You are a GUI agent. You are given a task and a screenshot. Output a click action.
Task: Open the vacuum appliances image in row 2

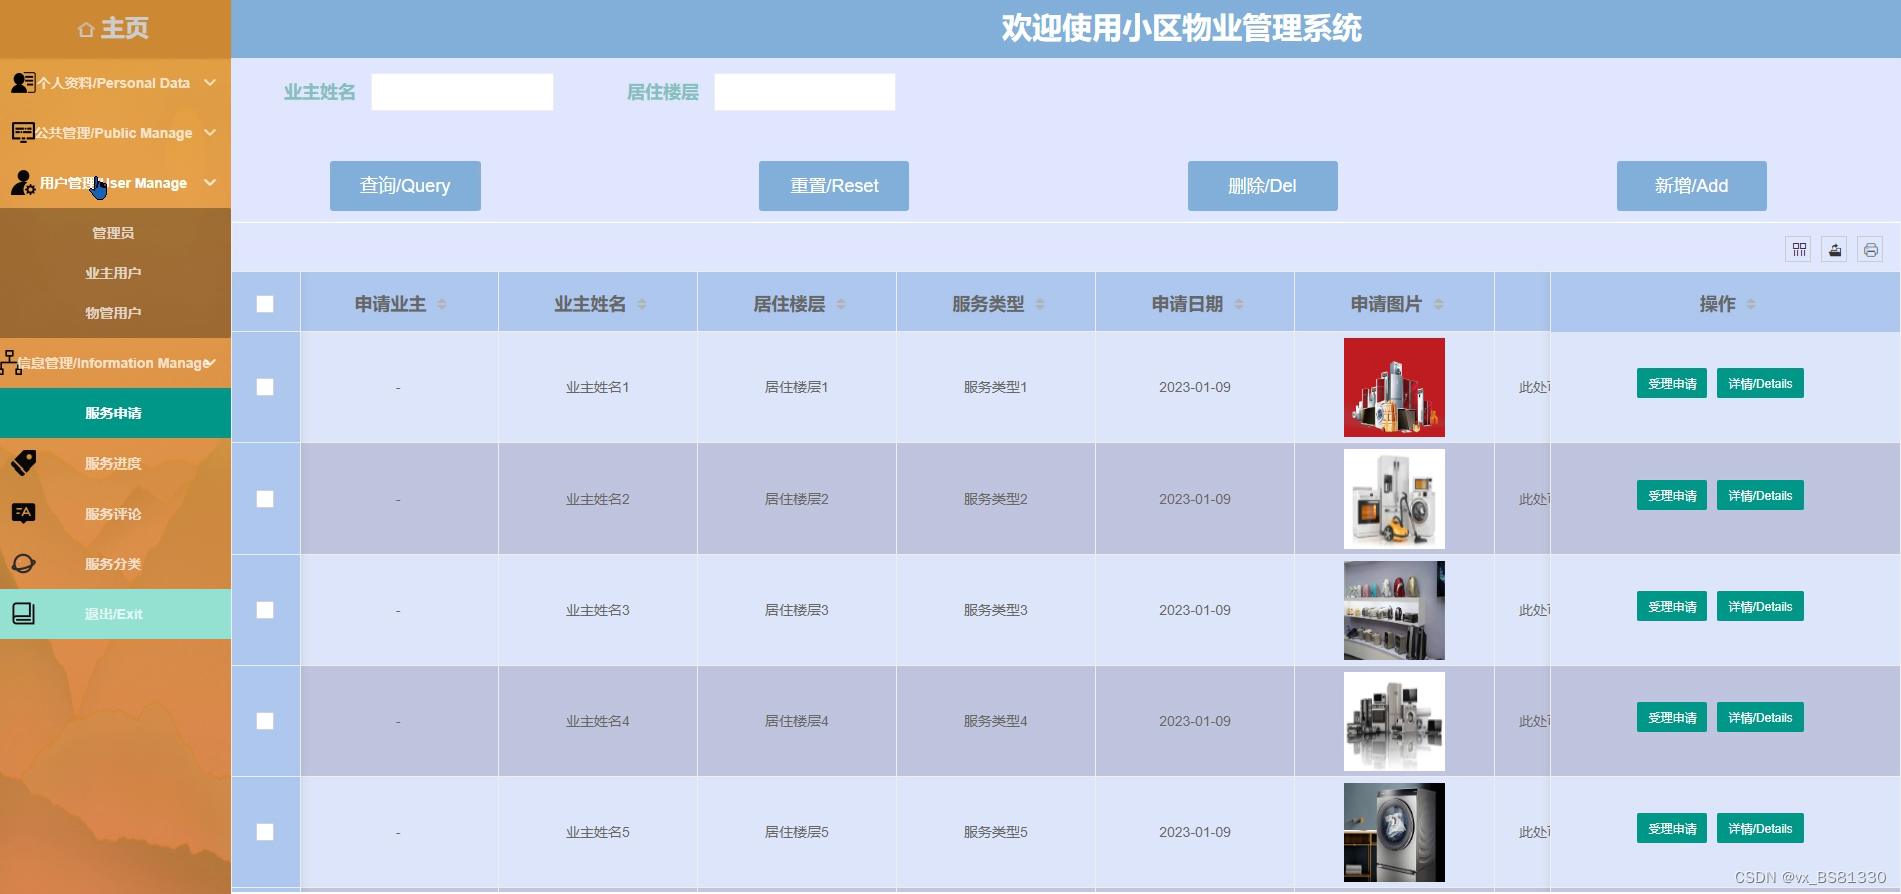1394,499
